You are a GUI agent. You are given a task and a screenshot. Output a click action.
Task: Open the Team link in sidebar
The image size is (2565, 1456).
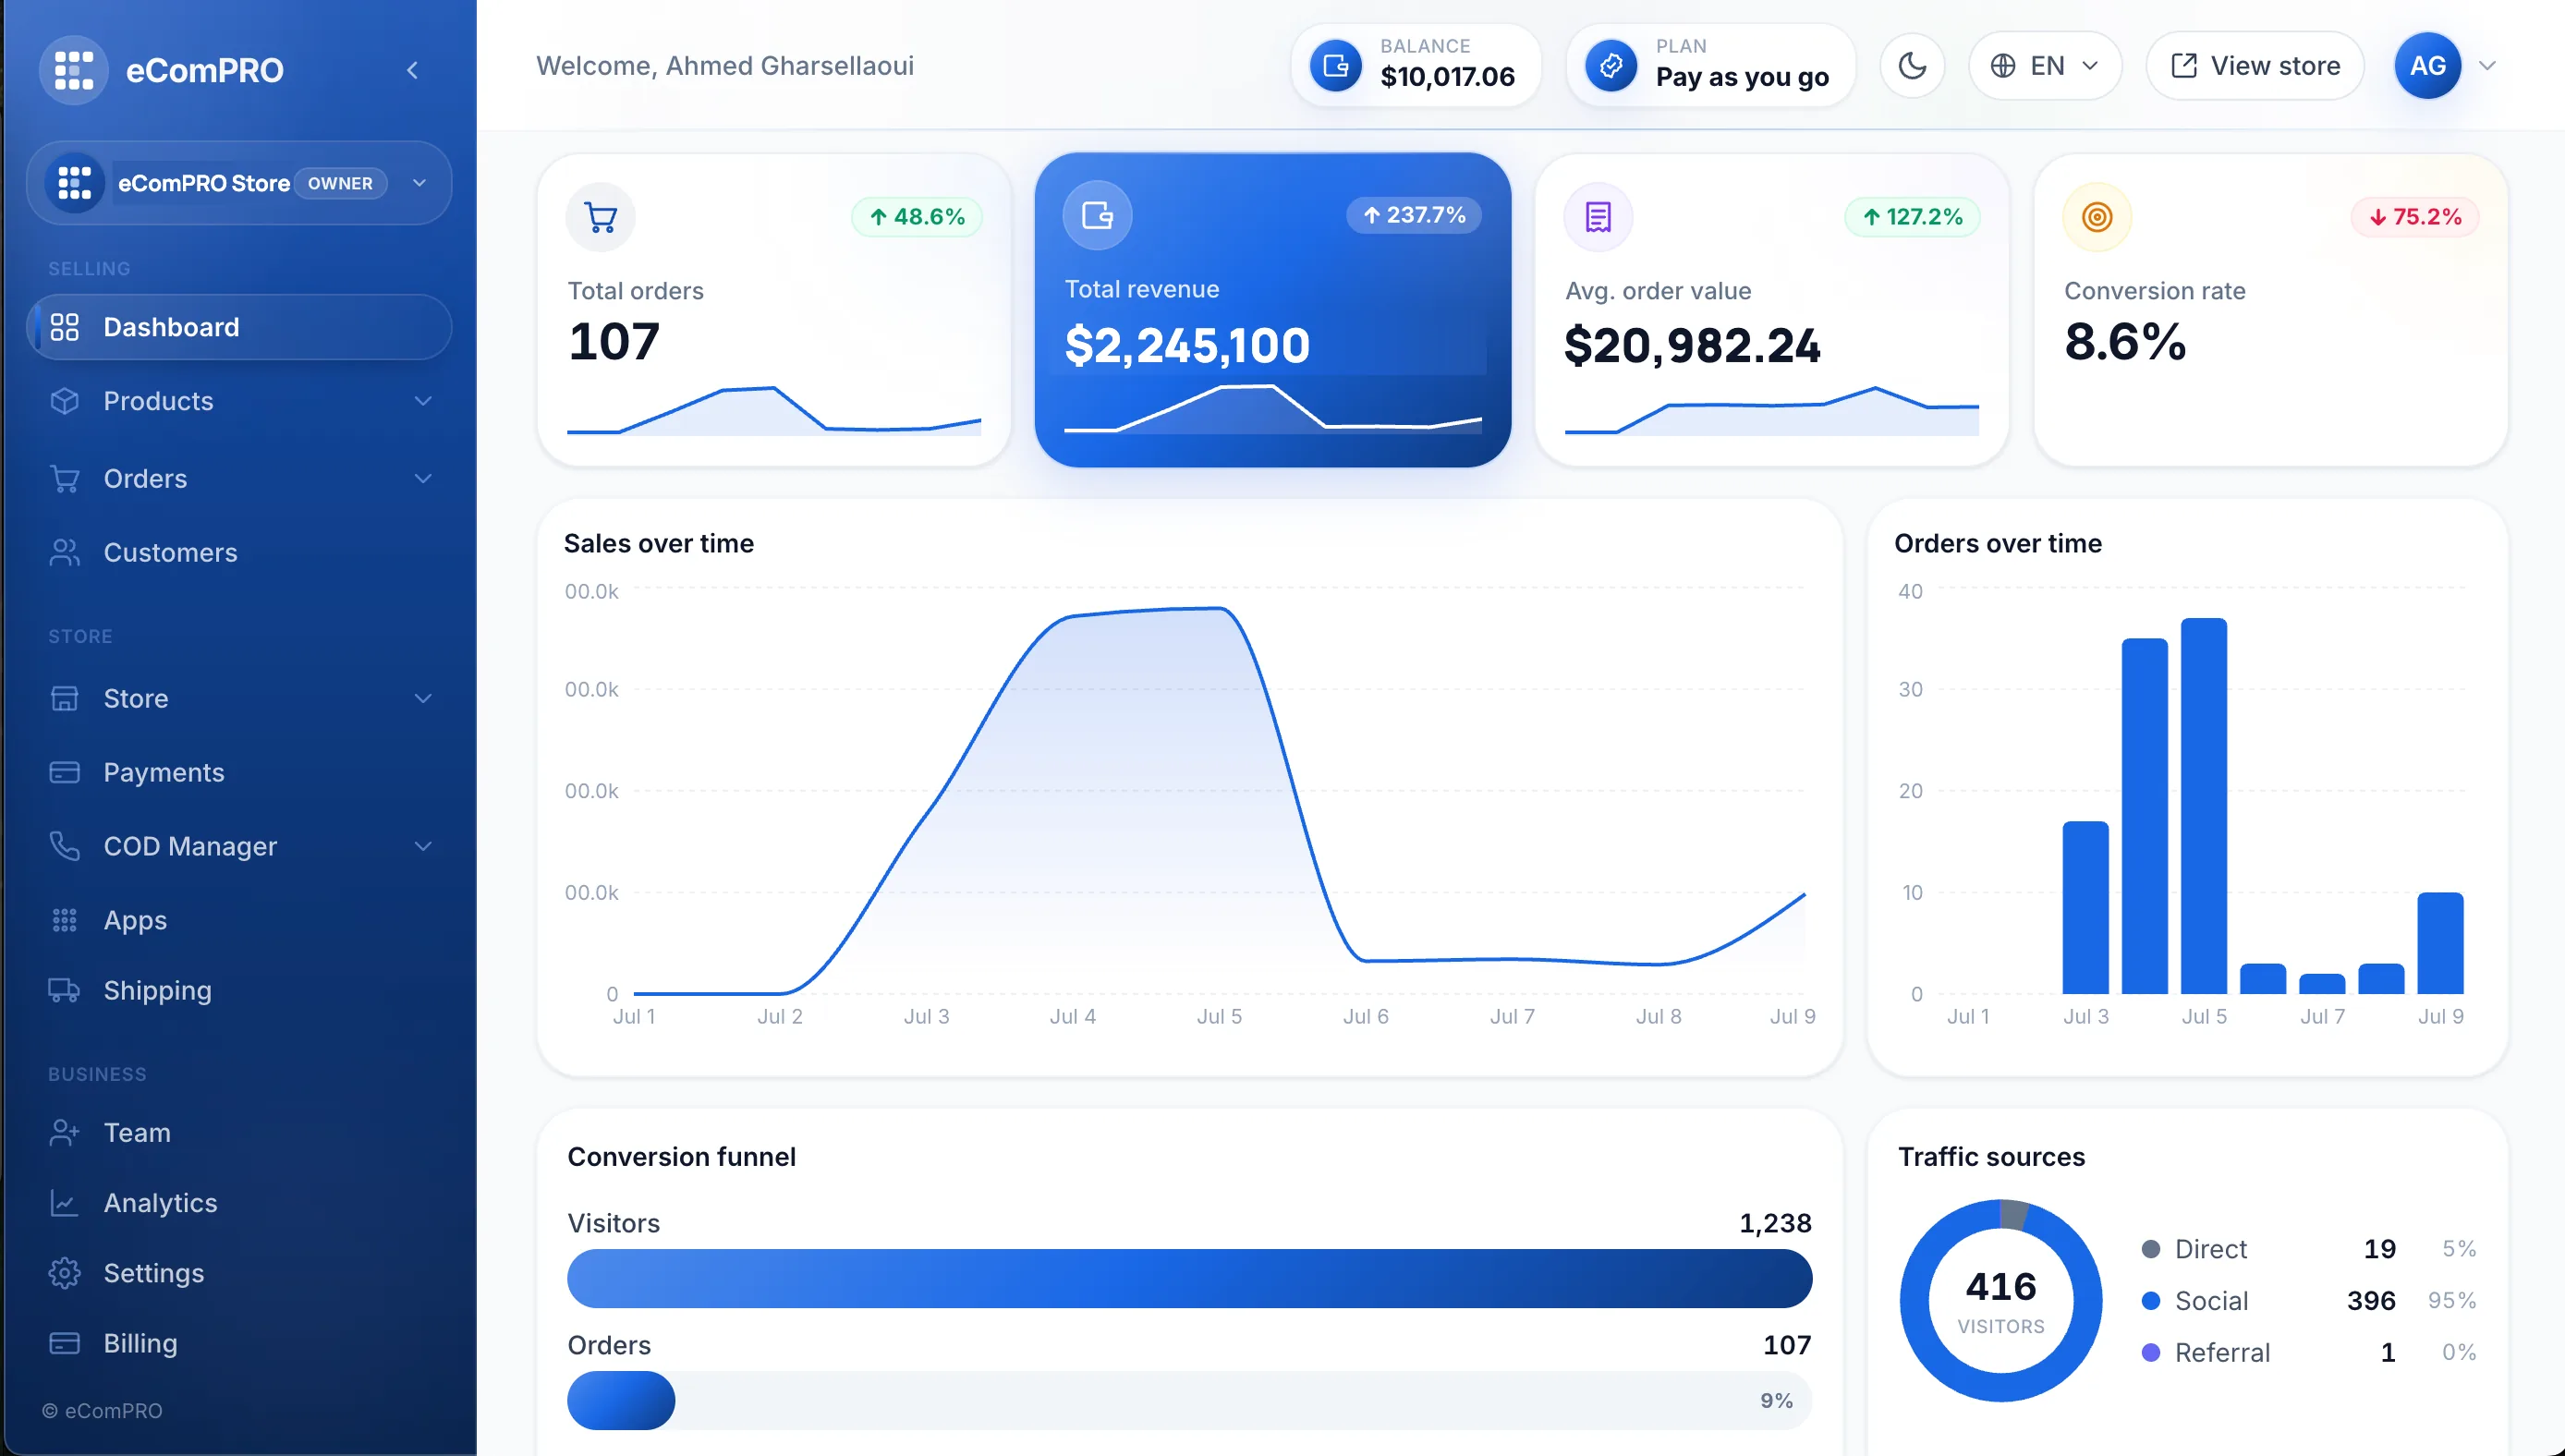point(239,1132)
